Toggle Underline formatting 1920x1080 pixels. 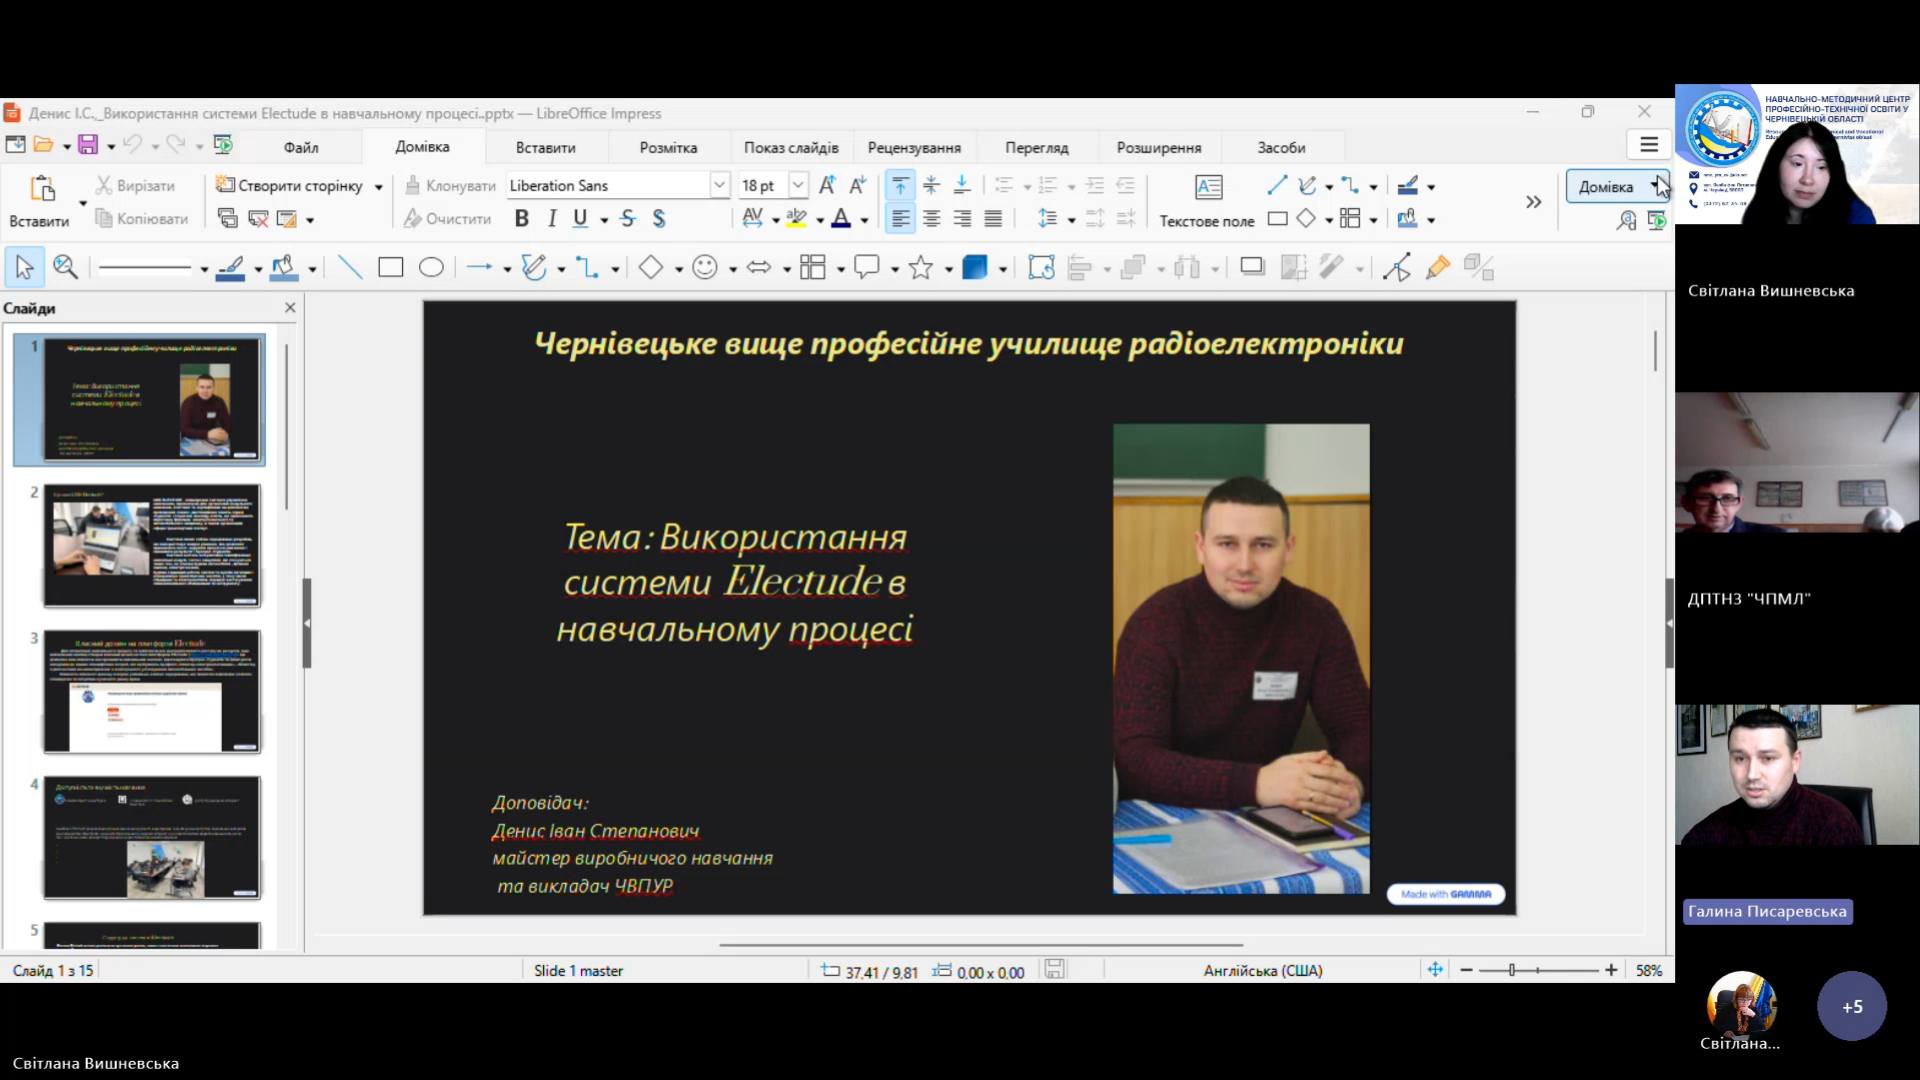tap(580, 219)
